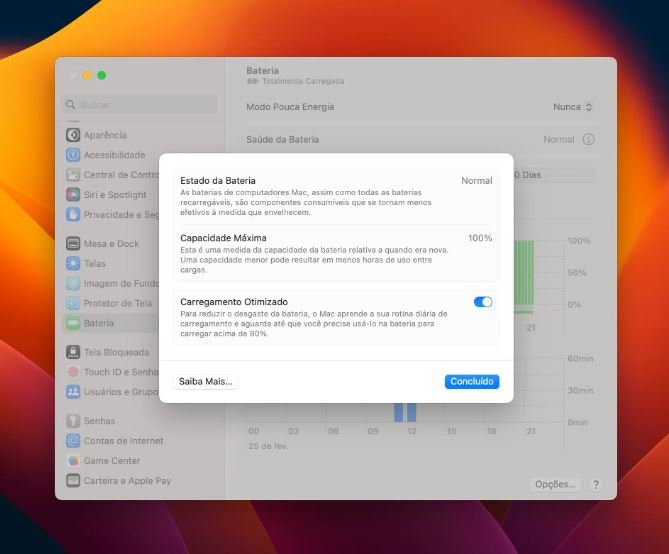
Task: Click the Protetor de Tela icon
Action: coord(73,303)
